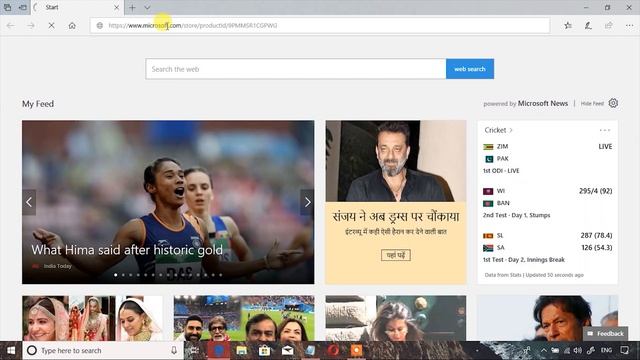Open the Sanjay Hindi ad image
This screenshot has height=360, width=640.
(x=396, y=161)
